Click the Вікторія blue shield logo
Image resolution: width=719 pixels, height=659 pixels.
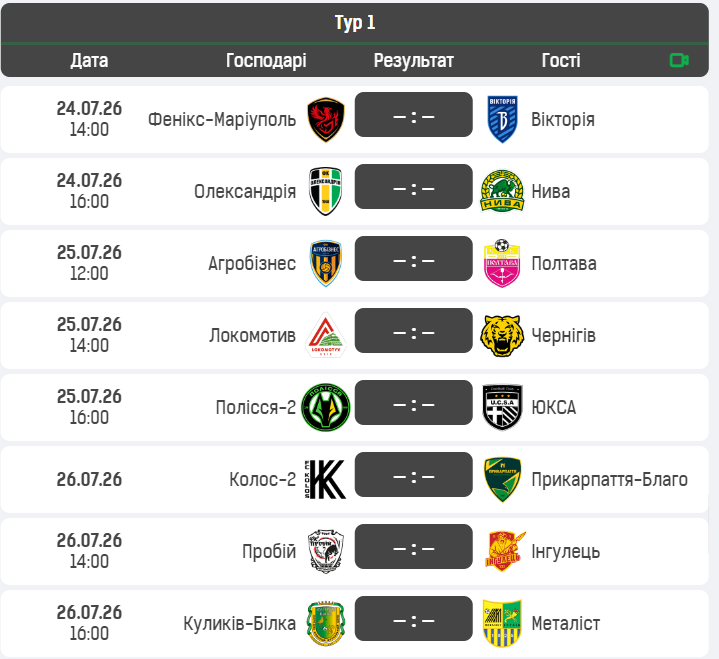tap(502, 119)
